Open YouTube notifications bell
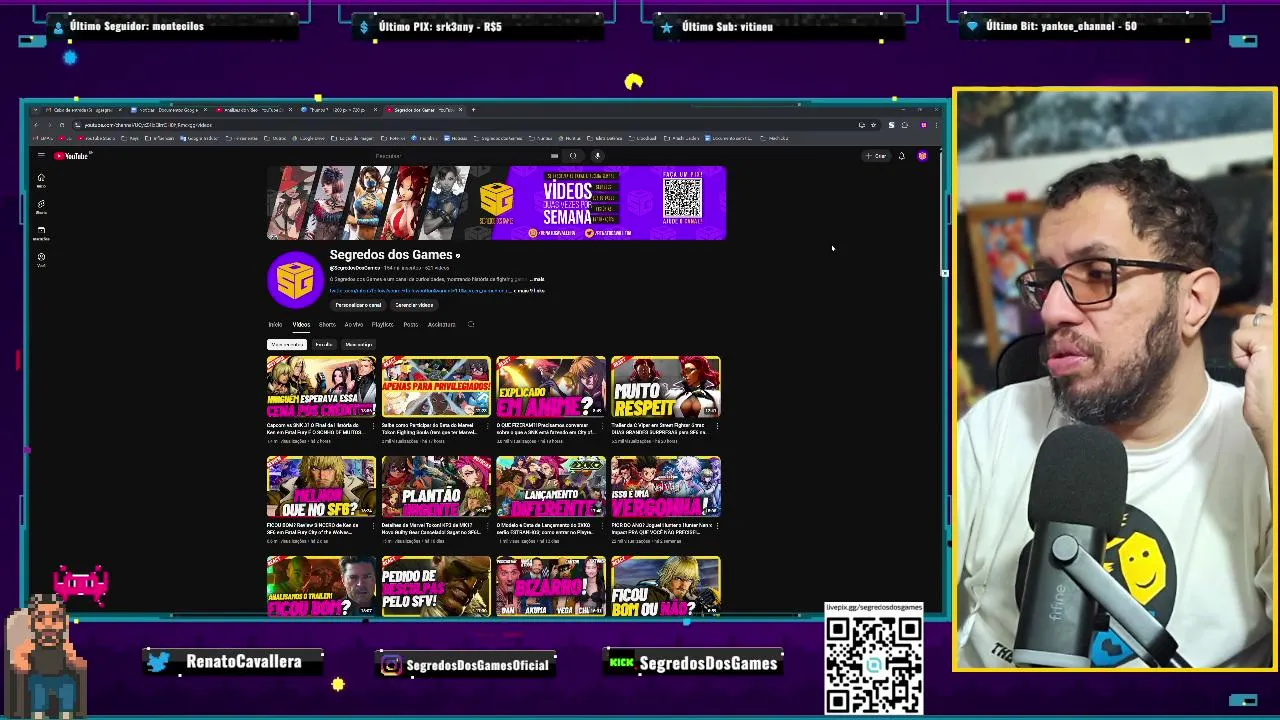The width and height of the screenshot is (1280, 720). 901,156
